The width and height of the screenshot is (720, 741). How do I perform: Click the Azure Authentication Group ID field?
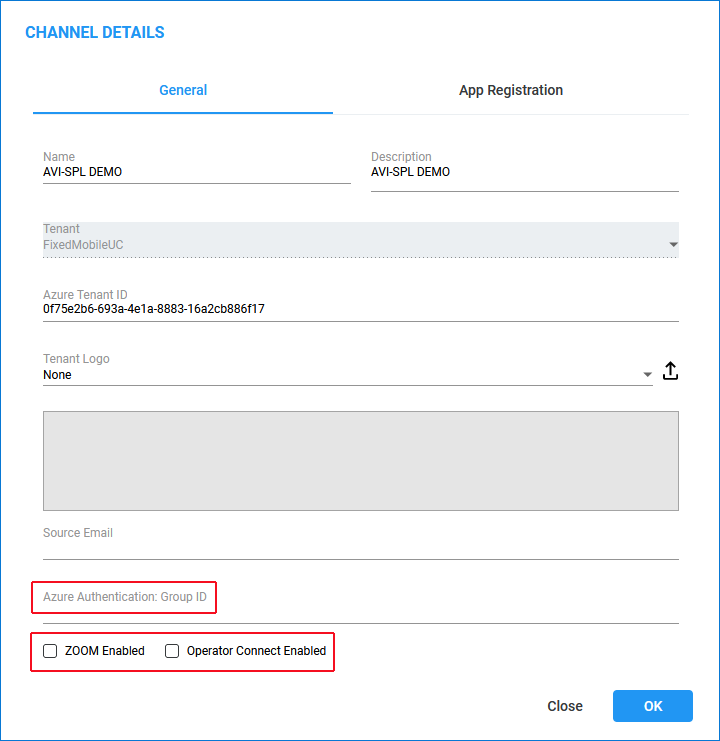(x=360, y=610)
